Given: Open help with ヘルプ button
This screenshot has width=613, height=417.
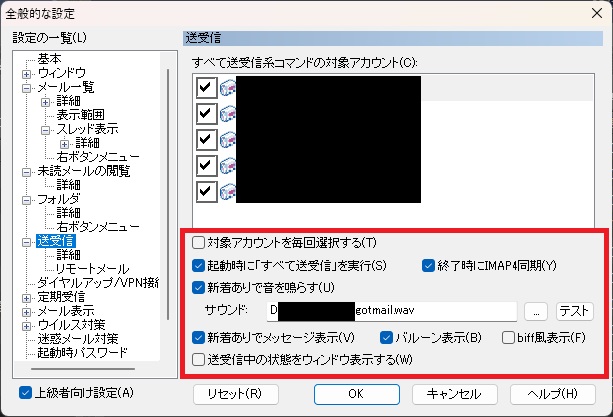Looking at the screenshot, I should coord(553,394).
